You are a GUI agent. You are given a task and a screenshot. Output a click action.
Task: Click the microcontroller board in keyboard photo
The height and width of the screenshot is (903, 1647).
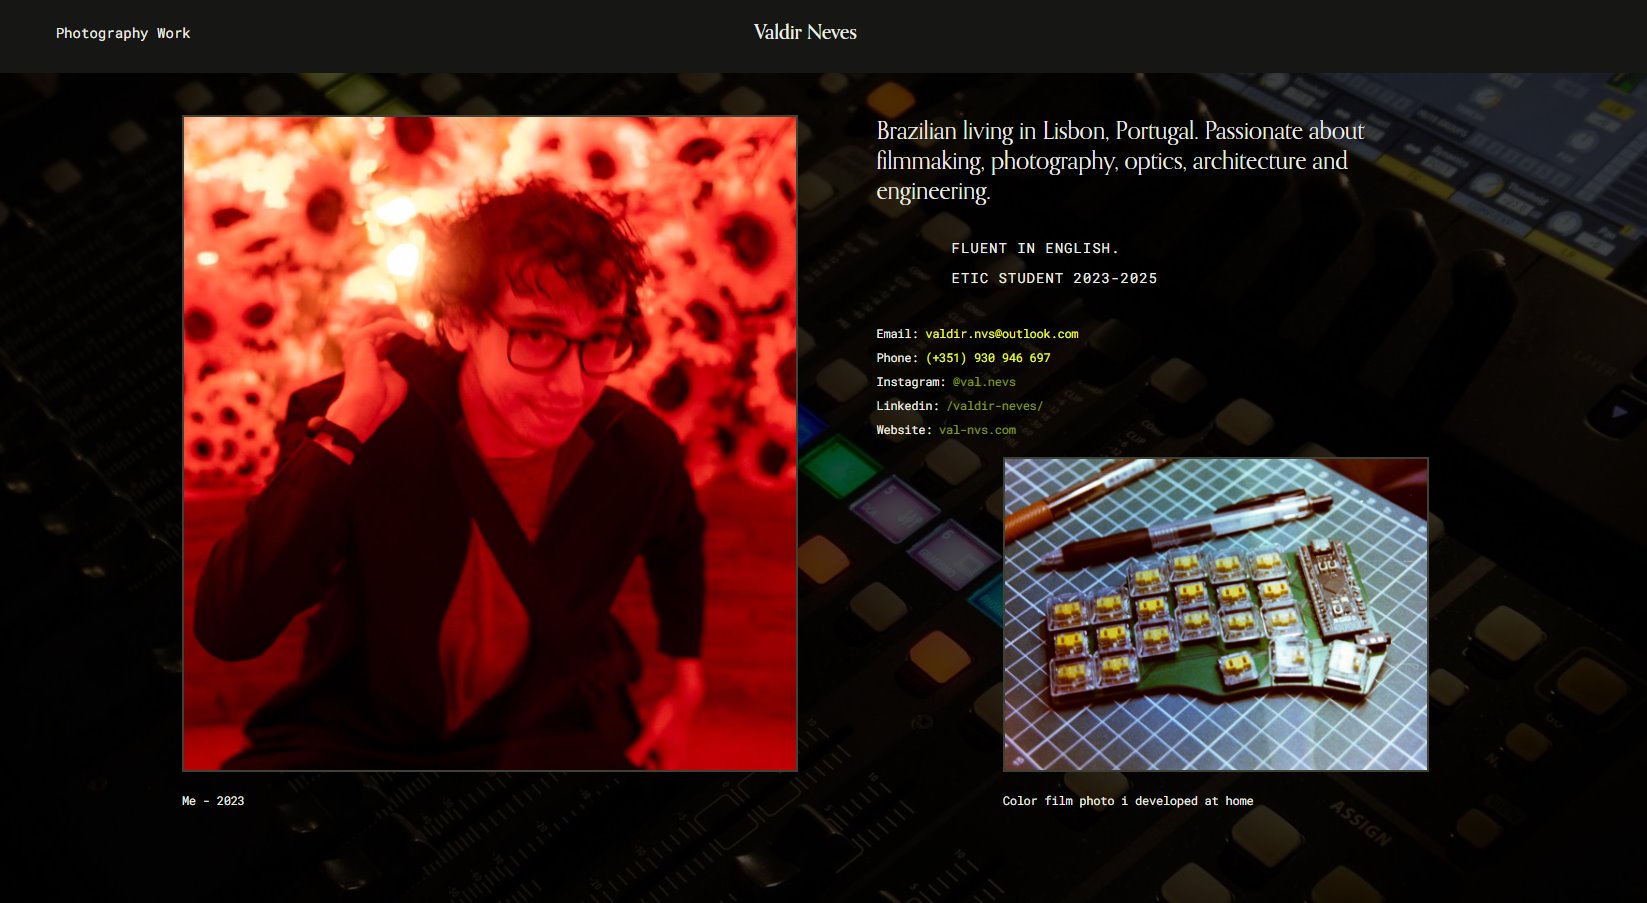point(1335,588)
